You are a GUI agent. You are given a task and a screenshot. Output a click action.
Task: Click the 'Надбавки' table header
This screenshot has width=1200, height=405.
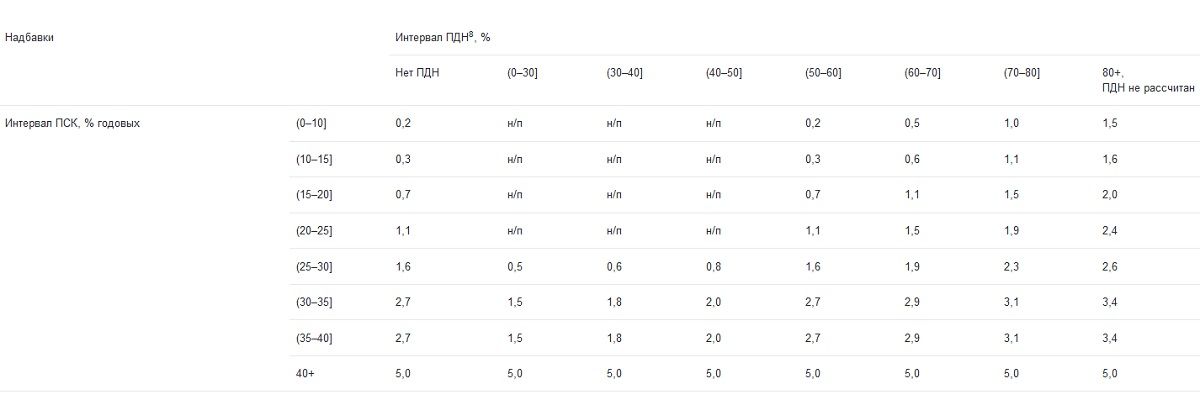click(x=29, y=37)
